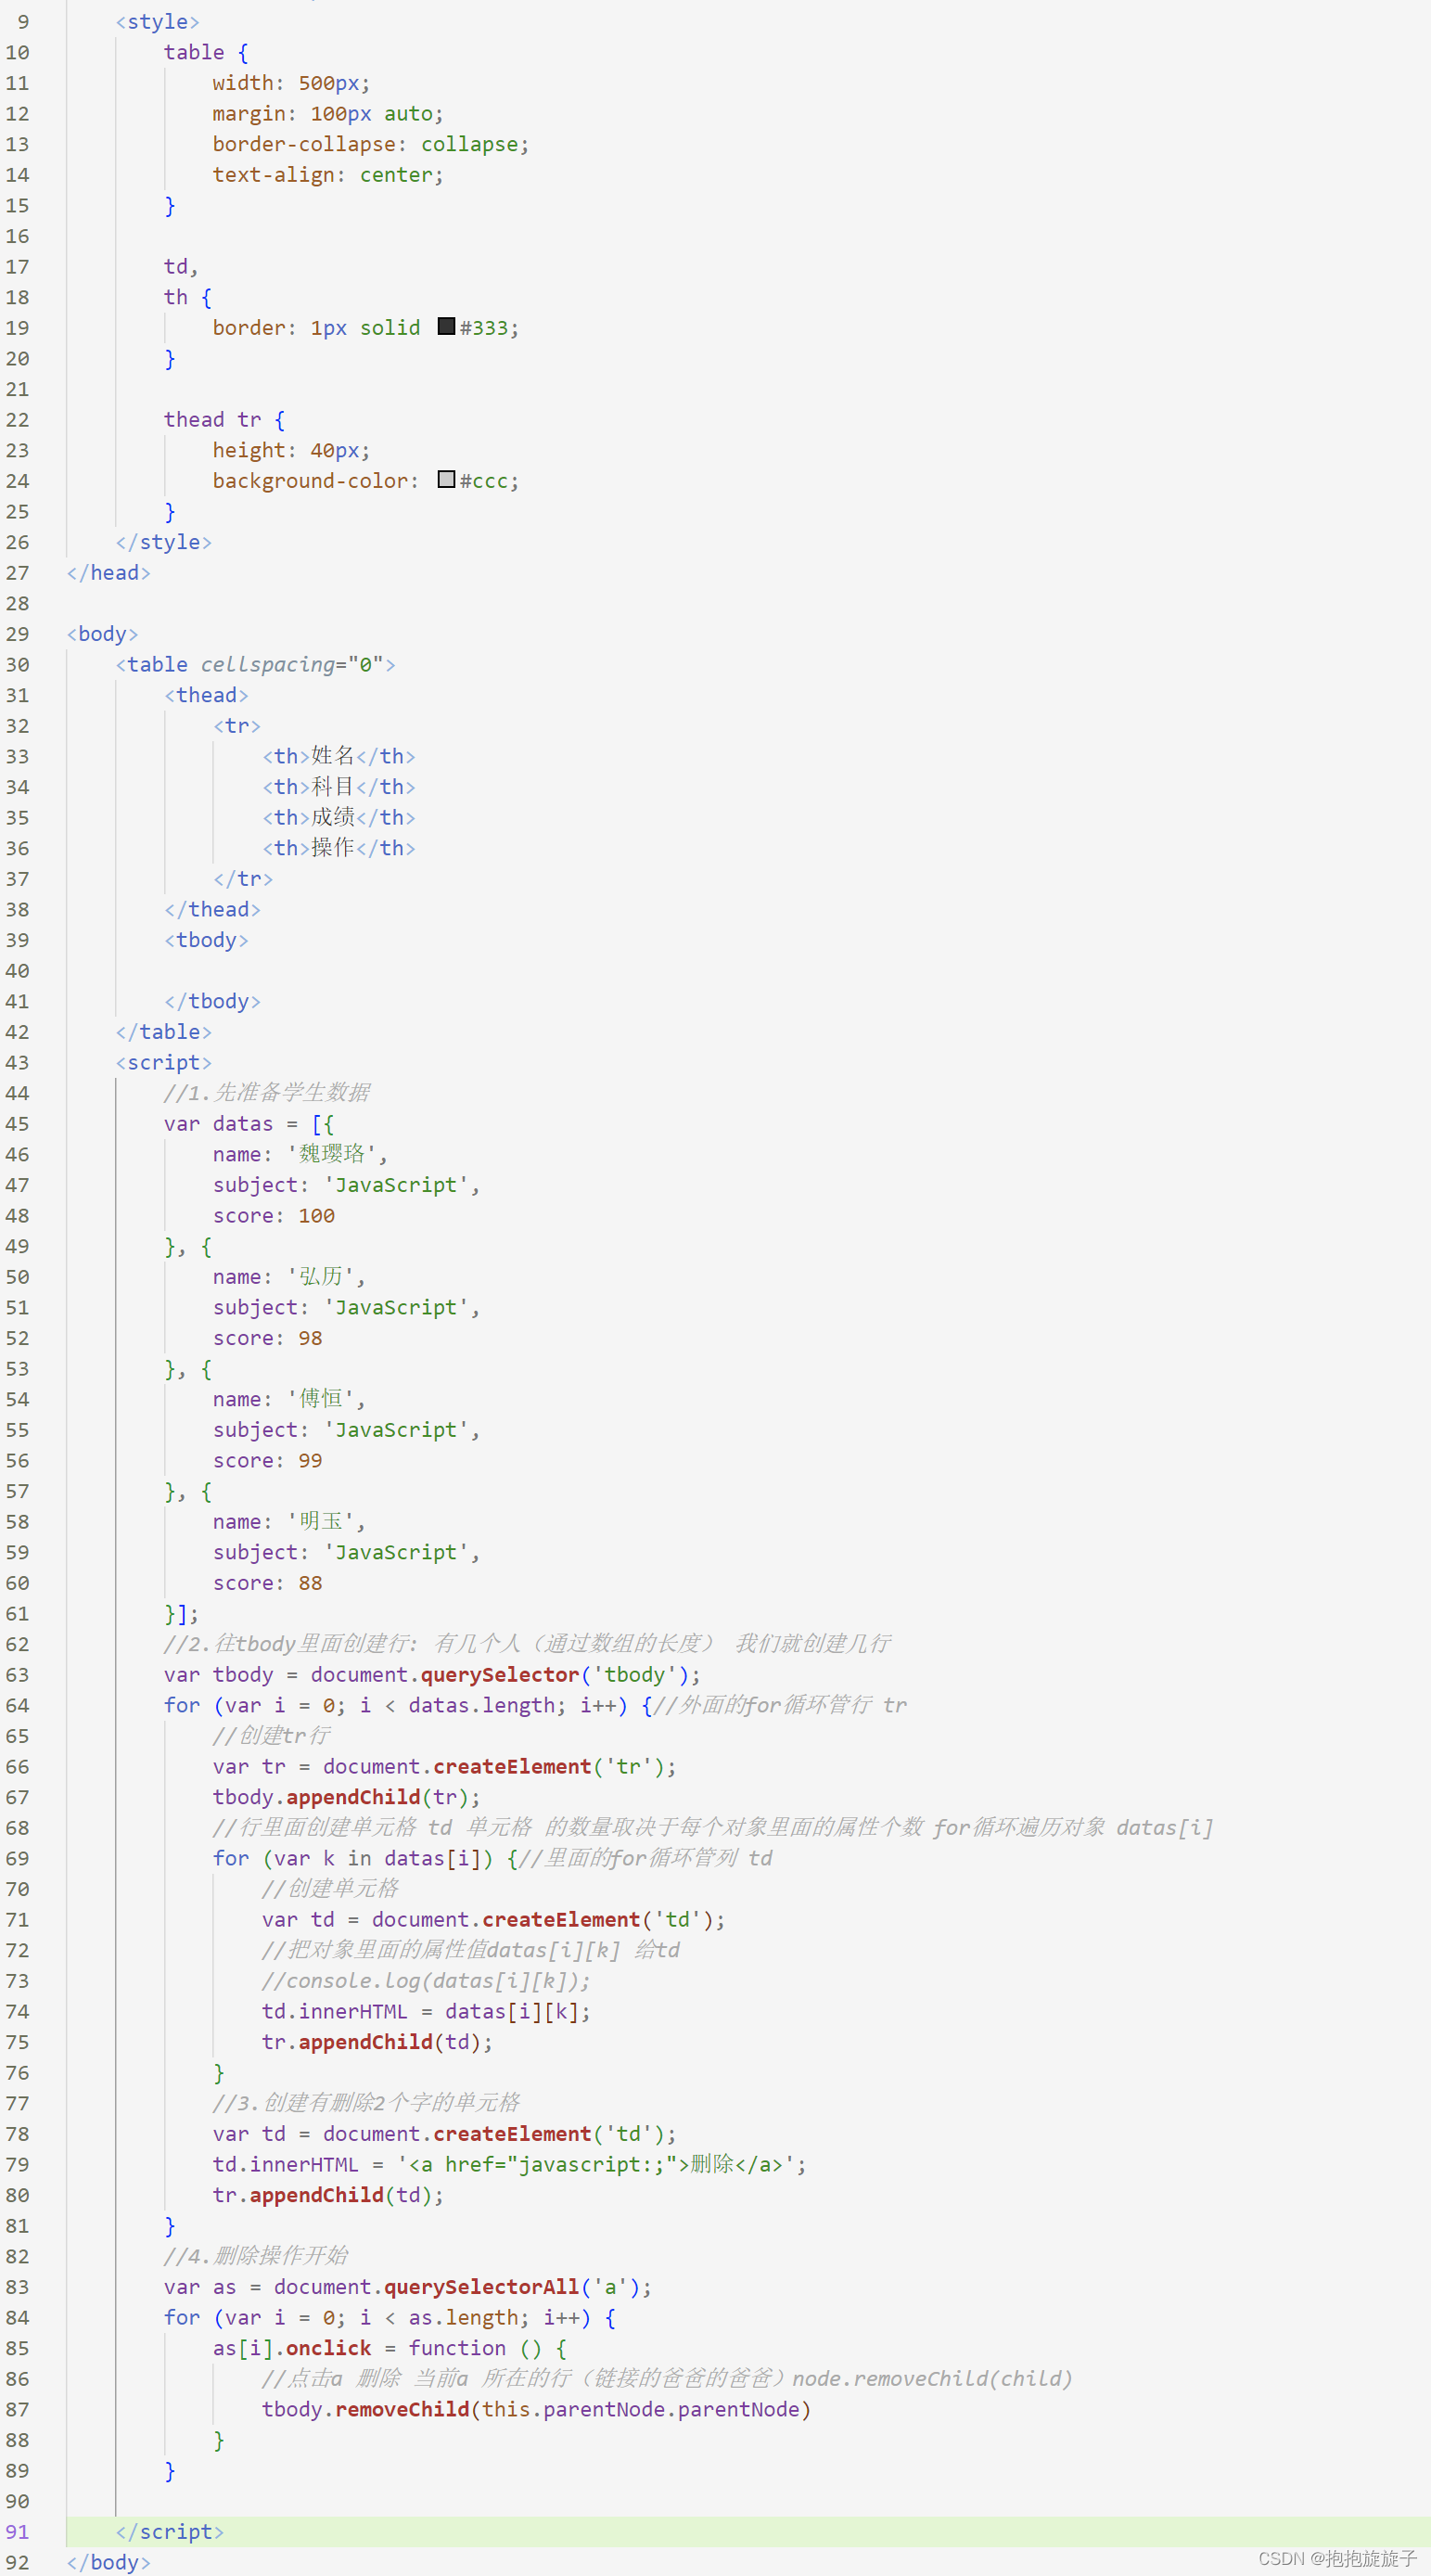
Task: Click the #ccc color swatch on line 24
Action: tap(446, 479)
